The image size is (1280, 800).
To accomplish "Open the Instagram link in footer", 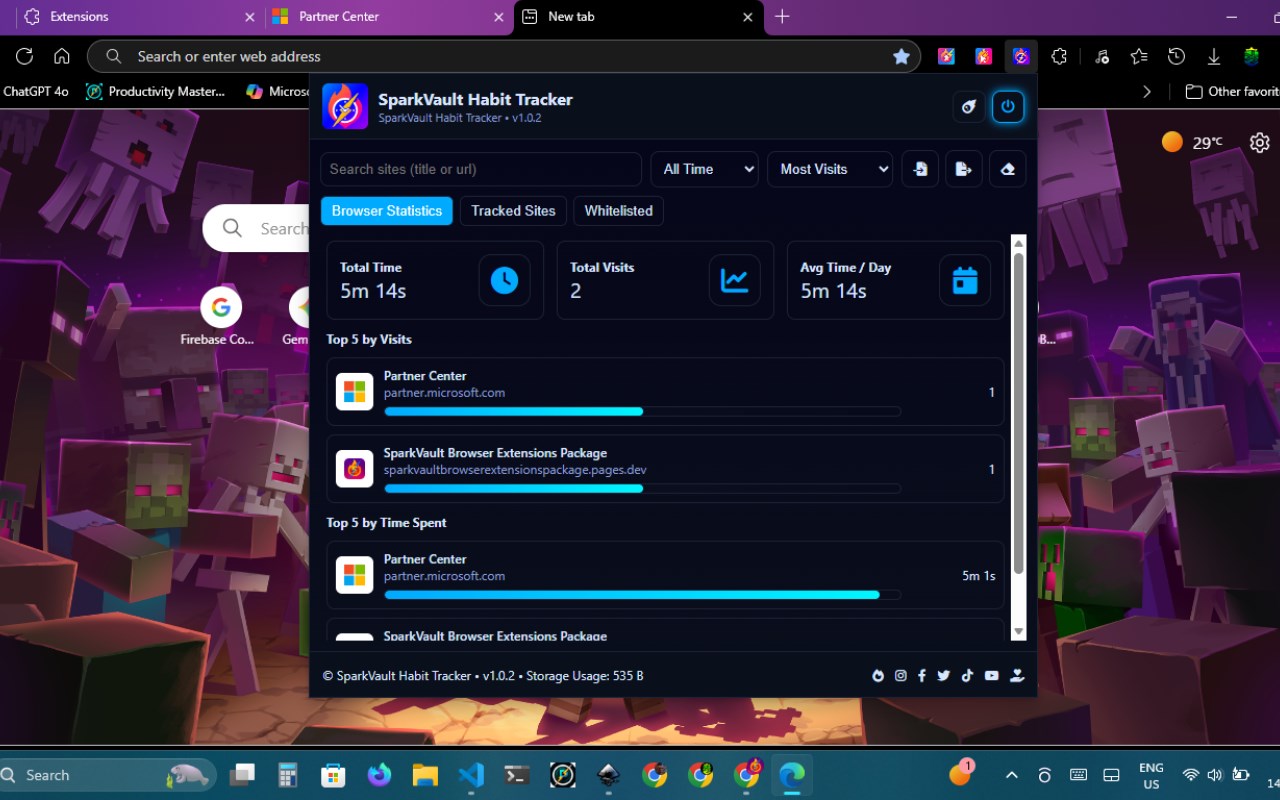I will tap(900, 676).
